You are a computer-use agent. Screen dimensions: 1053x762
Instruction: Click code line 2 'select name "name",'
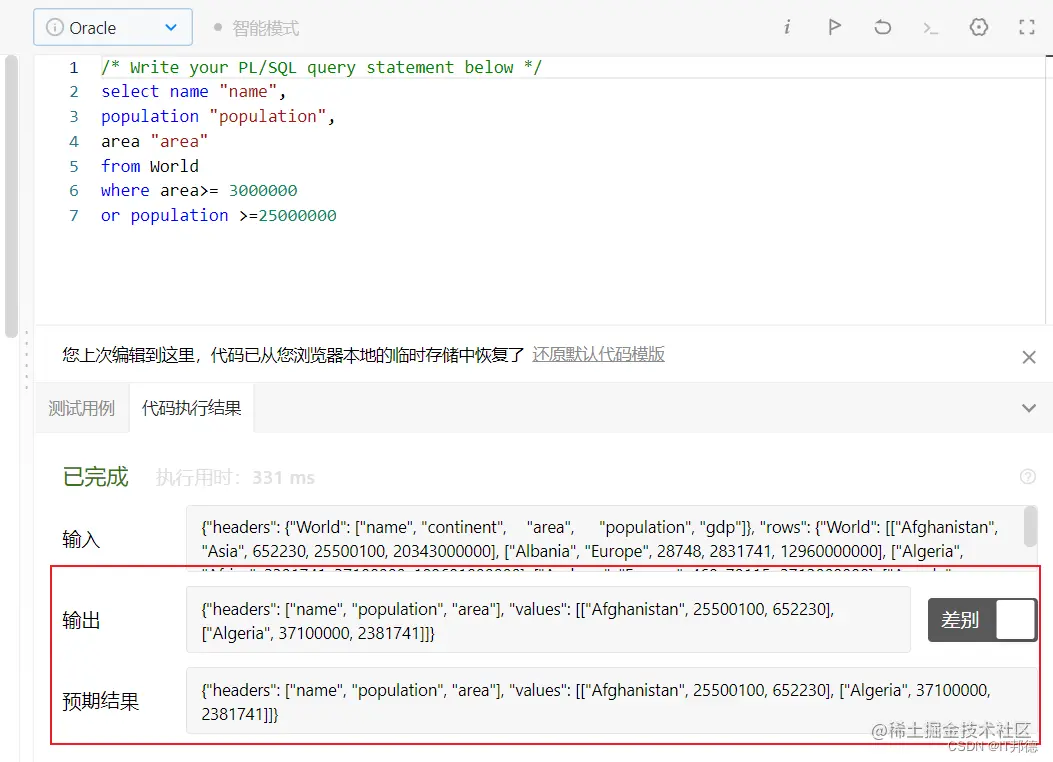(193, 91)
